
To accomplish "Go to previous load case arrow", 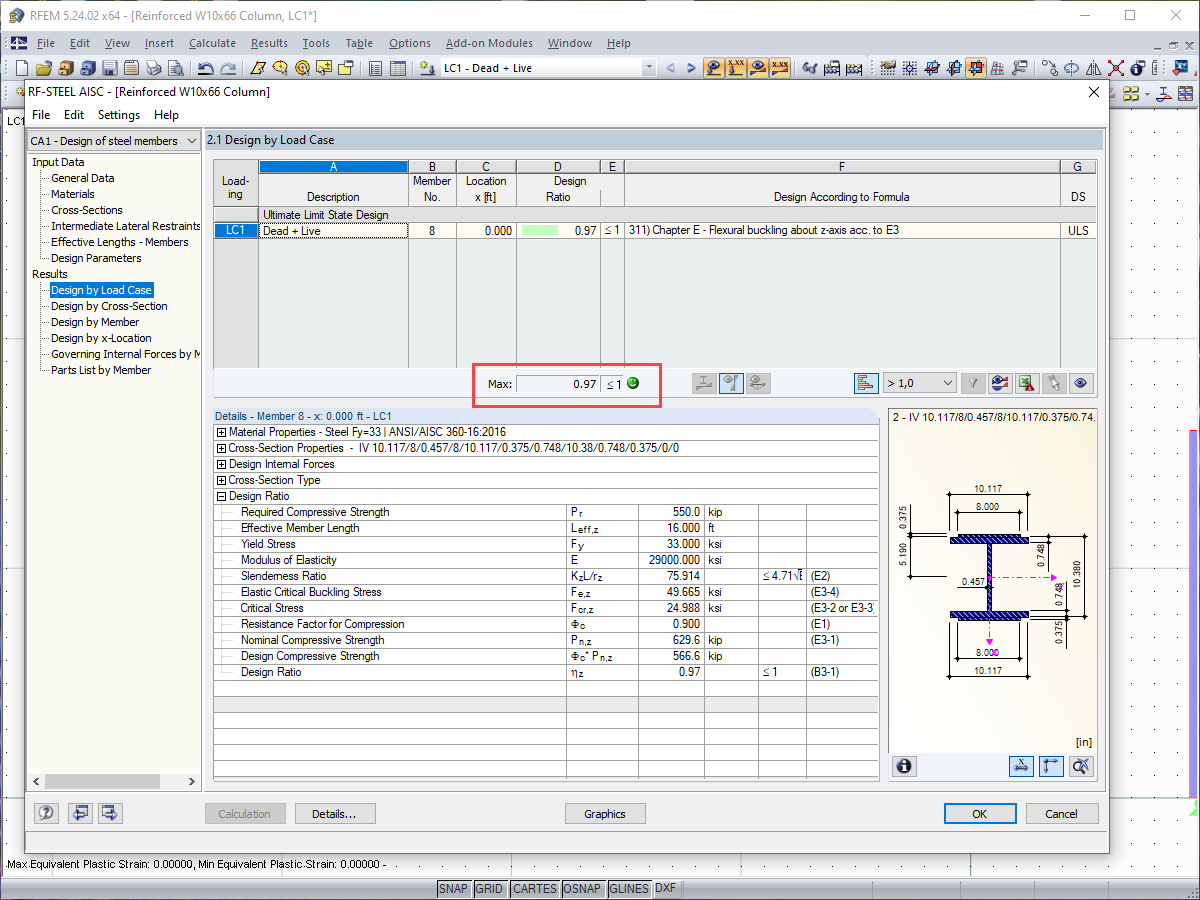I will [670, 68].
